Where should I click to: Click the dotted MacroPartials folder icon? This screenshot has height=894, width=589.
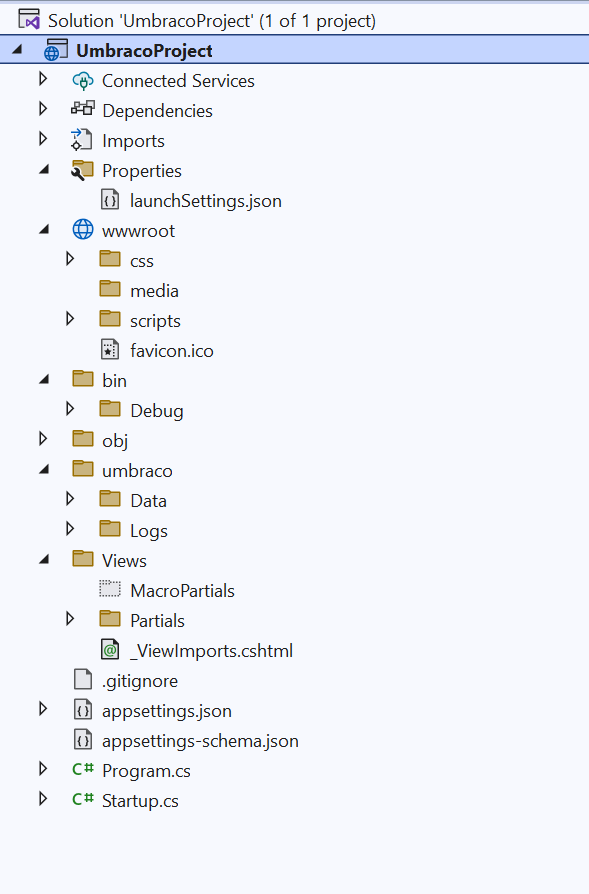point(109,589)
